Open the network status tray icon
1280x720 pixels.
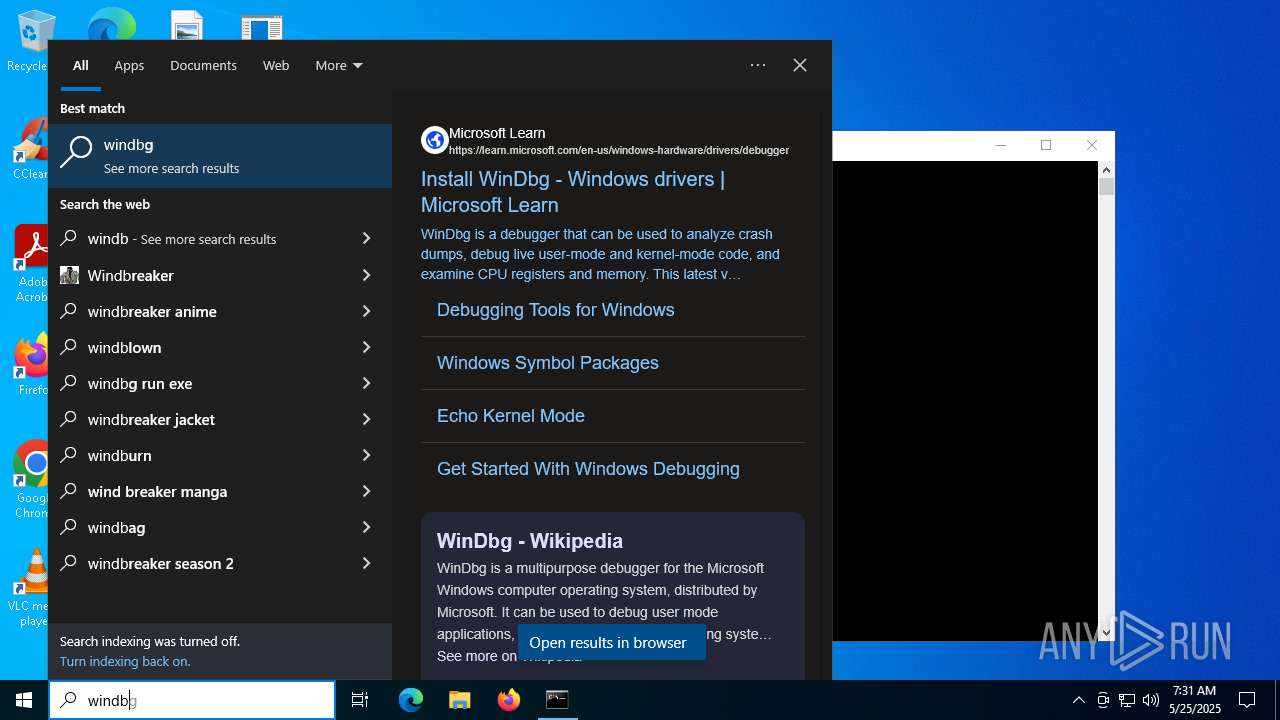pos(1127,700)
